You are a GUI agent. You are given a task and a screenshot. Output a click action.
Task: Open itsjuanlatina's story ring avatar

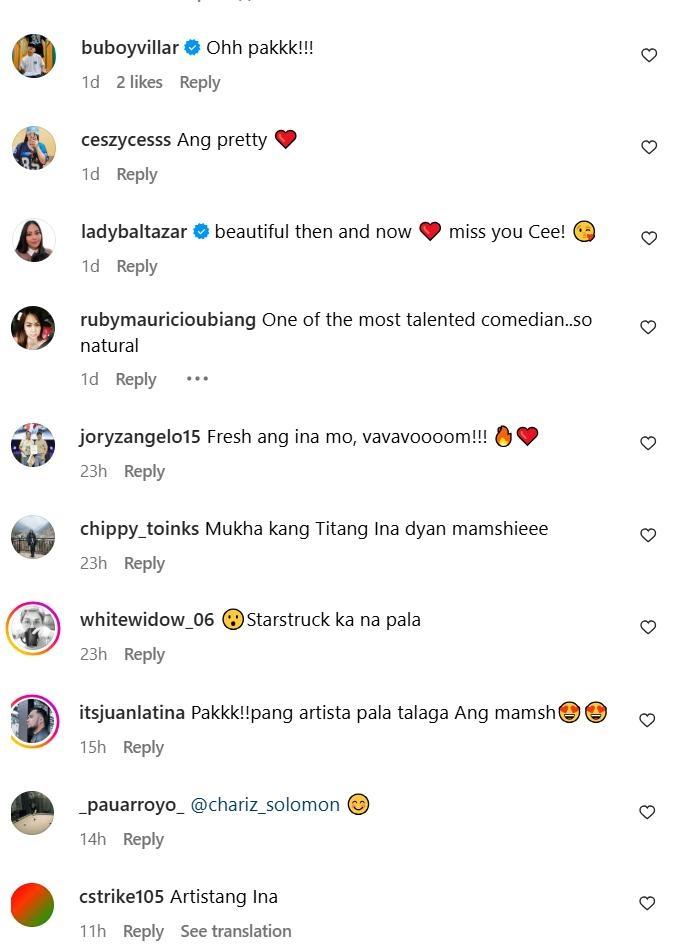[x=33, y=721]
